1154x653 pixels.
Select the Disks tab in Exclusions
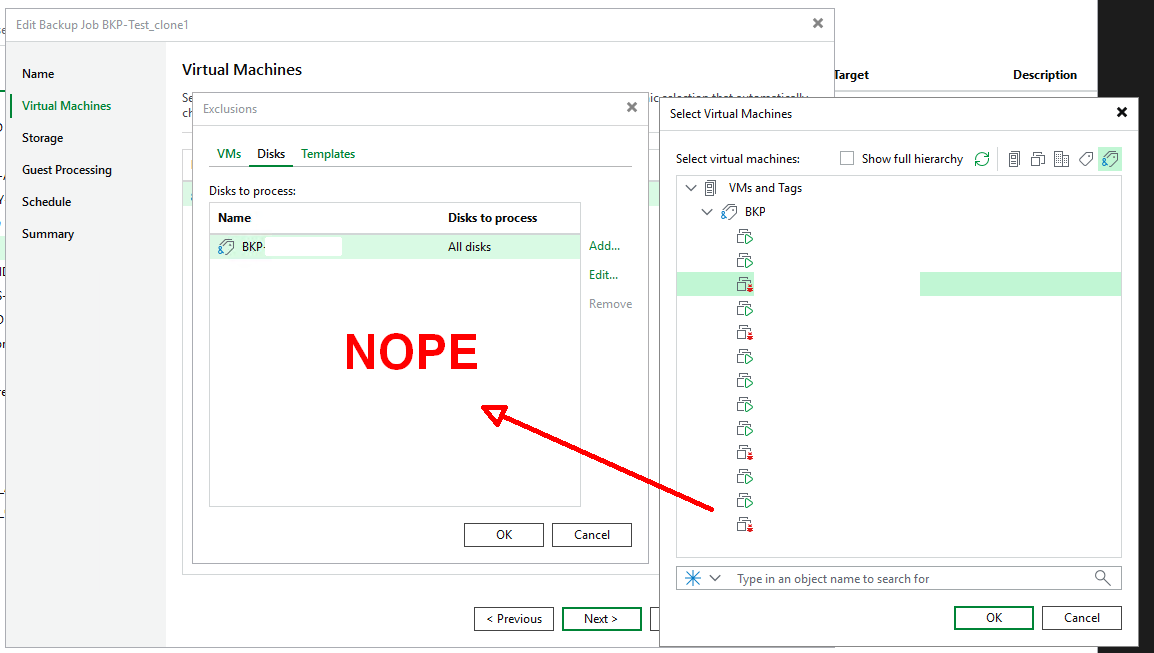271,154
